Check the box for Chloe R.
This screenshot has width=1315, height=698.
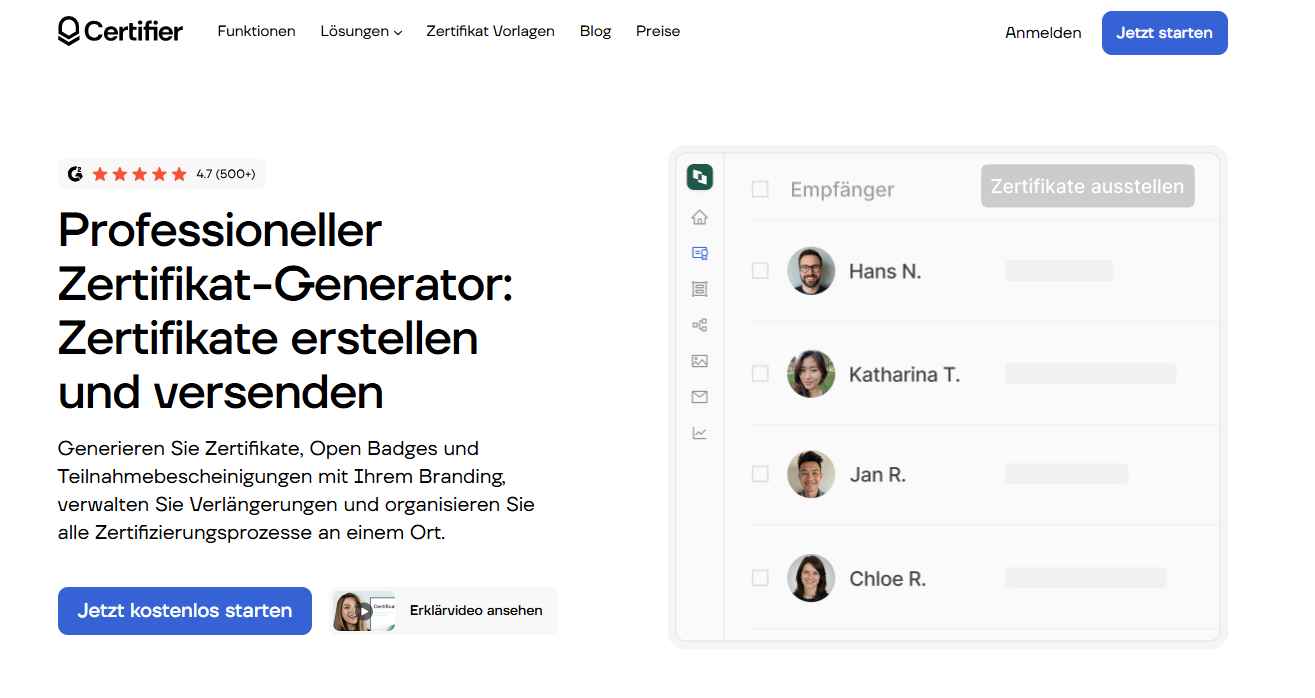(x=760, y=578)
